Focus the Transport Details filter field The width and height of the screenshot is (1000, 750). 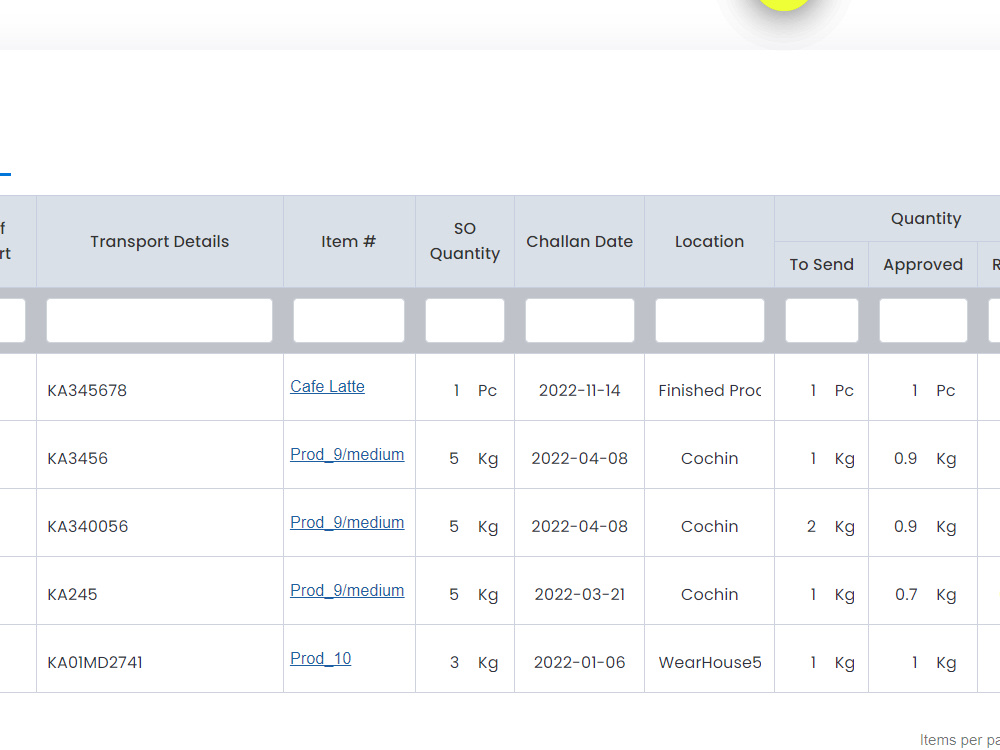159,320
